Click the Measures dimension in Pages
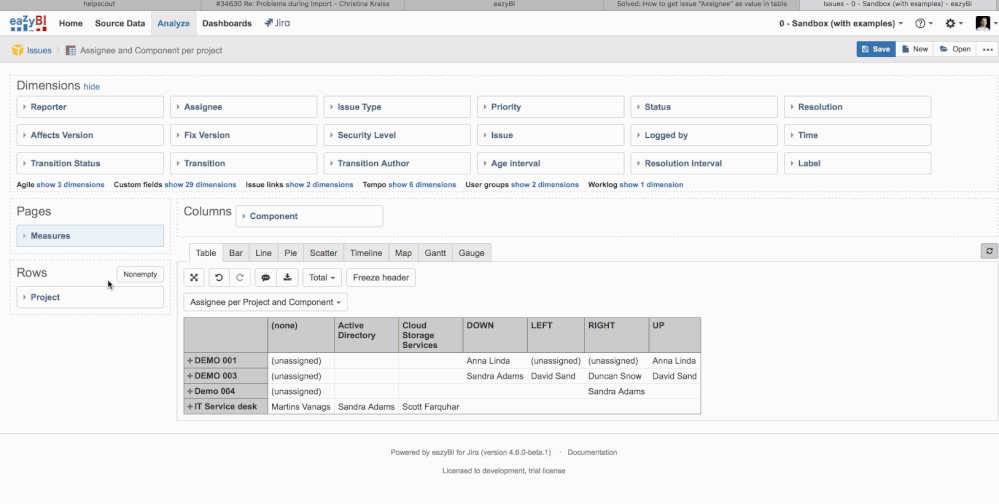 pos(90,236)
